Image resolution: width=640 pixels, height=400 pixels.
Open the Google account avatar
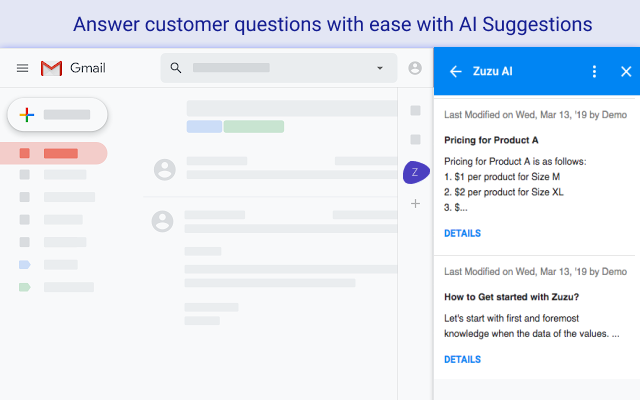[x=415, y=68]
